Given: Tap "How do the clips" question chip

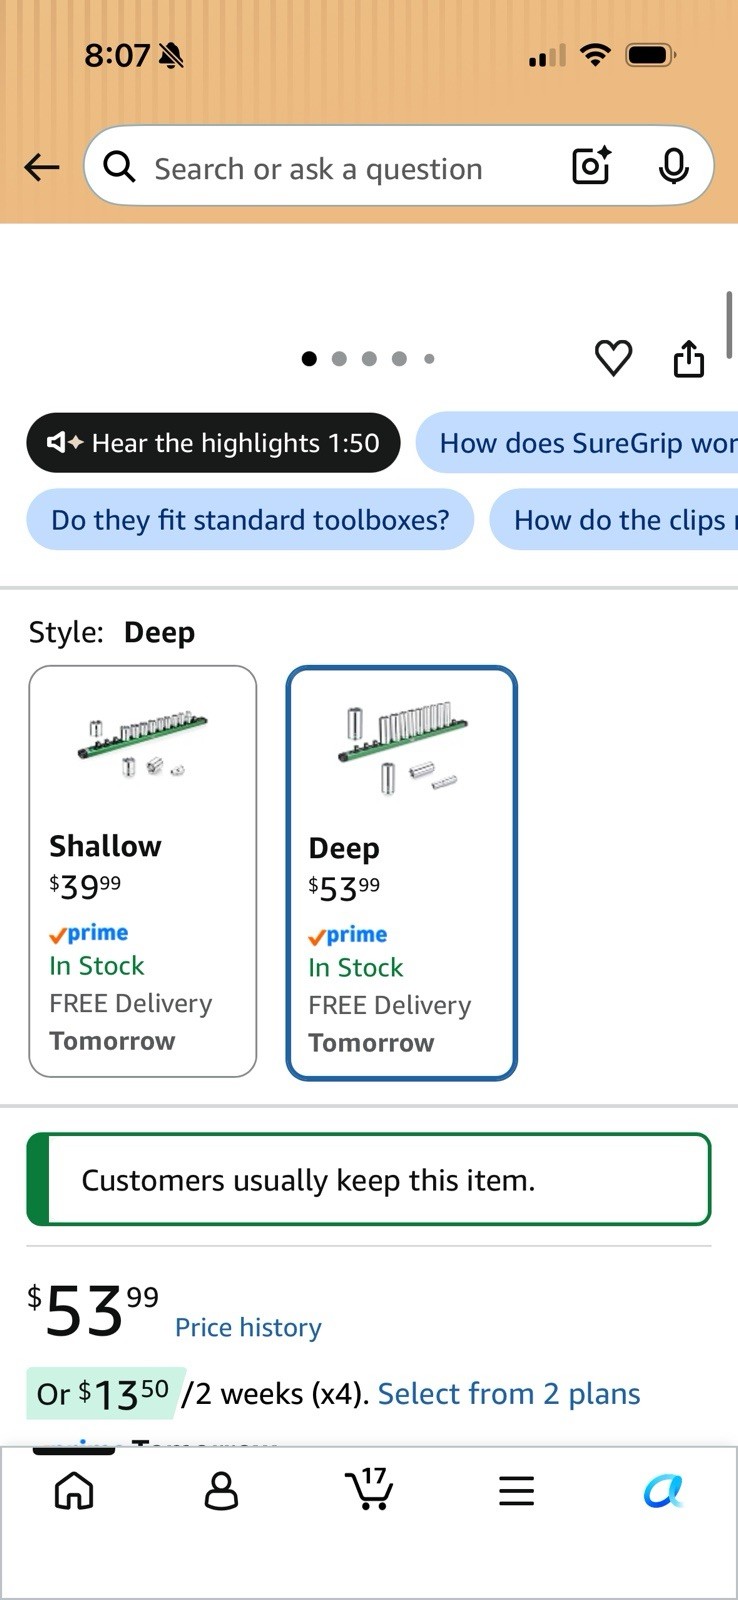Looking at the screenshot, I should (x=614, y=520).
